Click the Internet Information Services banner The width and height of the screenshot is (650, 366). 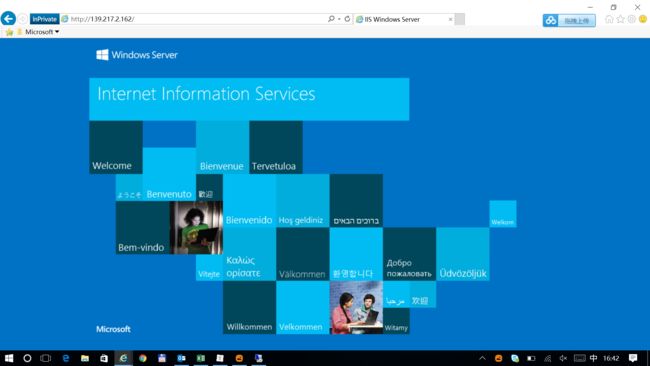249,99
